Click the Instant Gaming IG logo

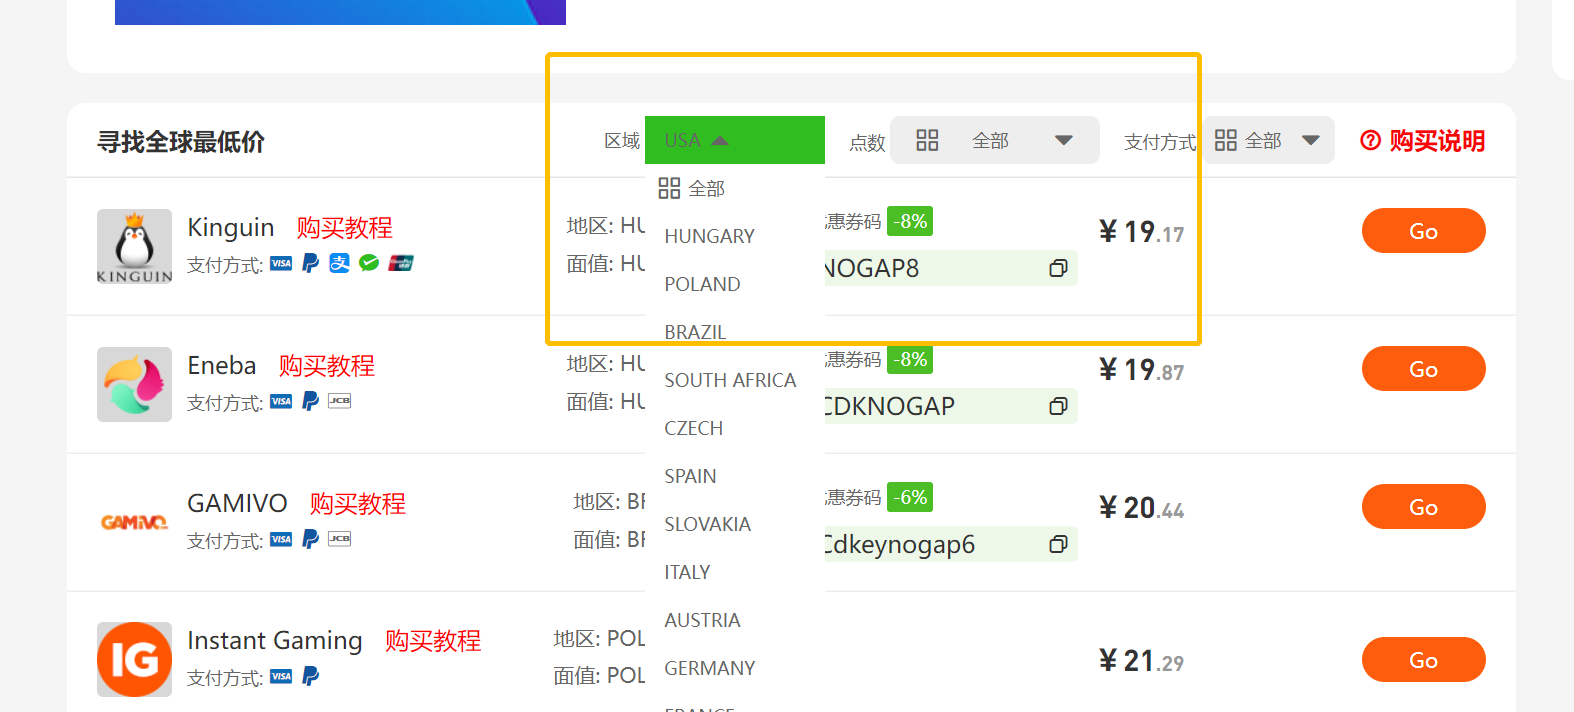click(134, 659)
